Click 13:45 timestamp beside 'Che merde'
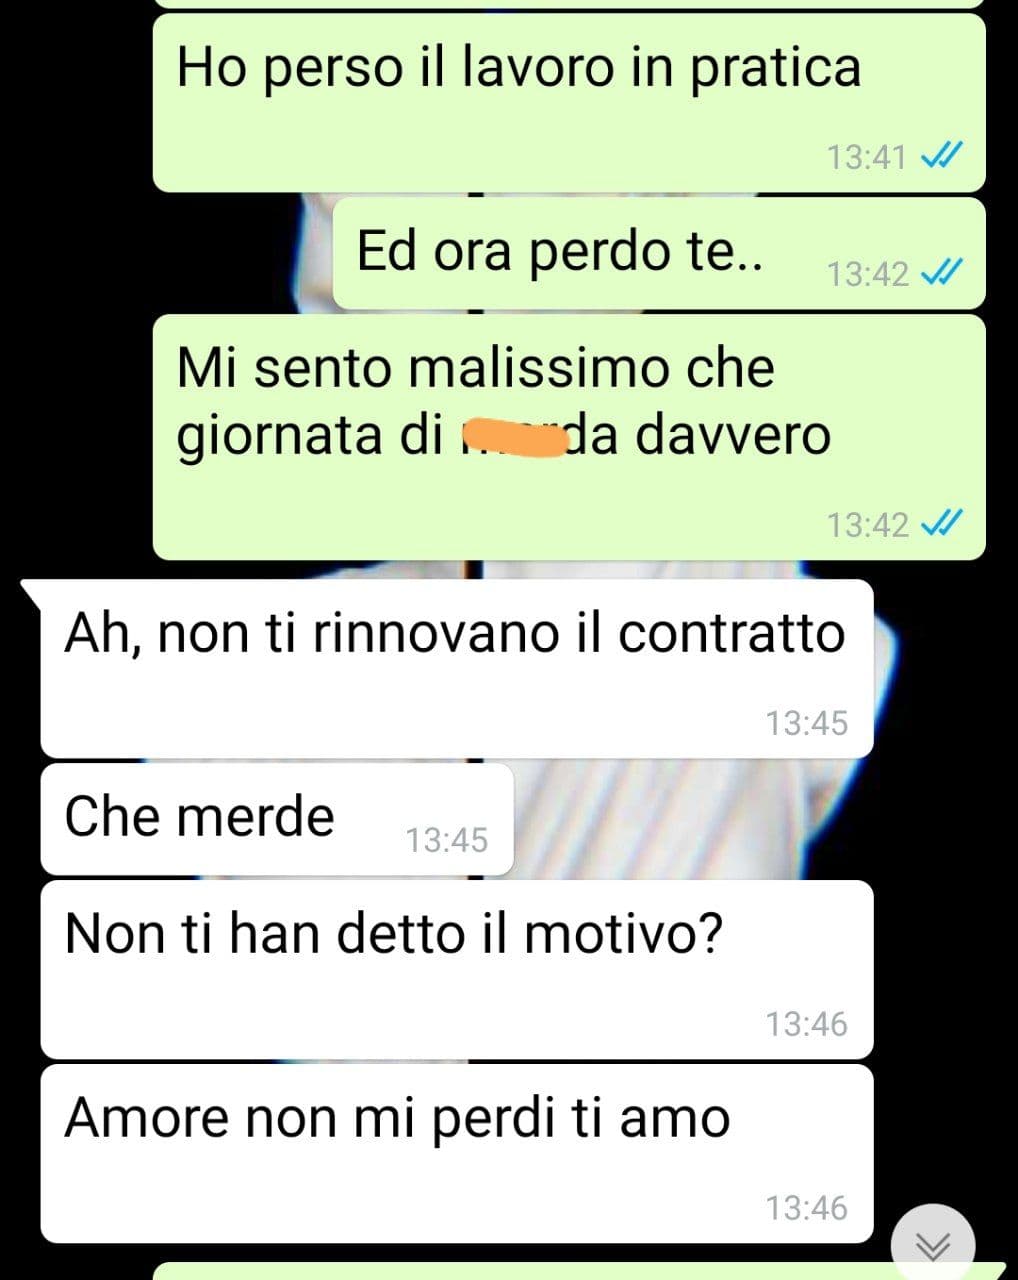Screen dimensions: 1018x1280 point(446,840)
